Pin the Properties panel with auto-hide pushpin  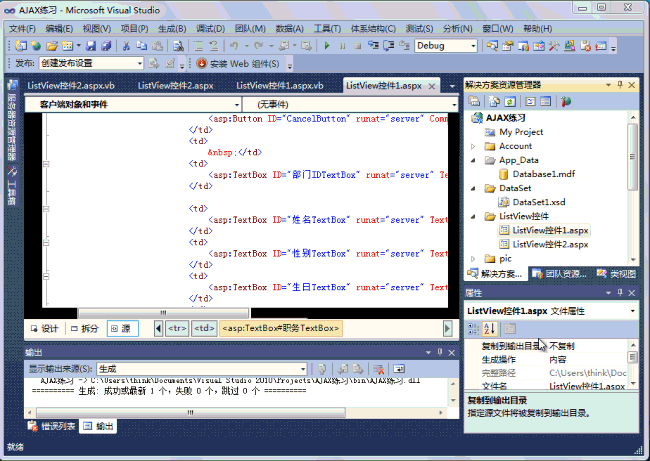click(620, 293)
